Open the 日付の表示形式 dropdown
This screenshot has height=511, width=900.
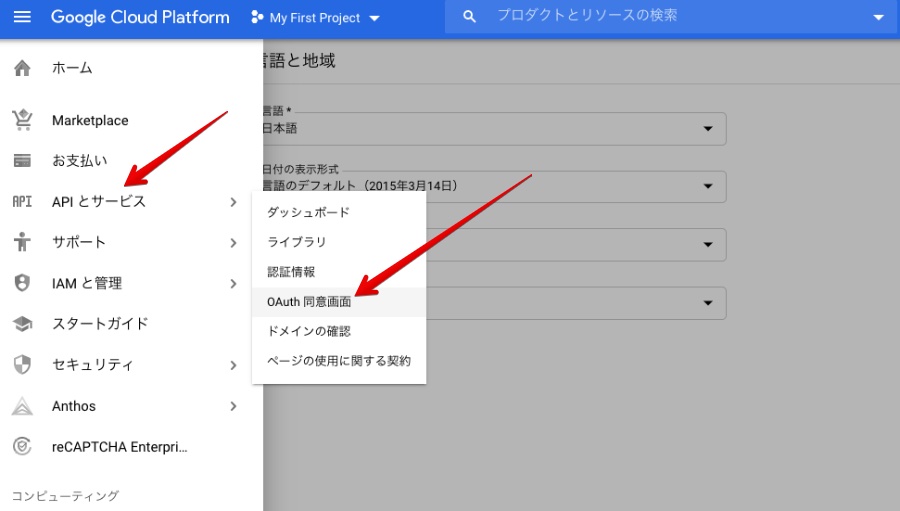coord(494,186)
